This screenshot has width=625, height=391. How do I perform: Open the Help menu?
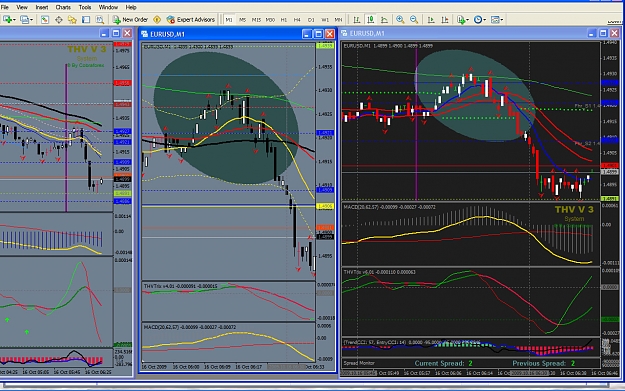tap(131, 7)
